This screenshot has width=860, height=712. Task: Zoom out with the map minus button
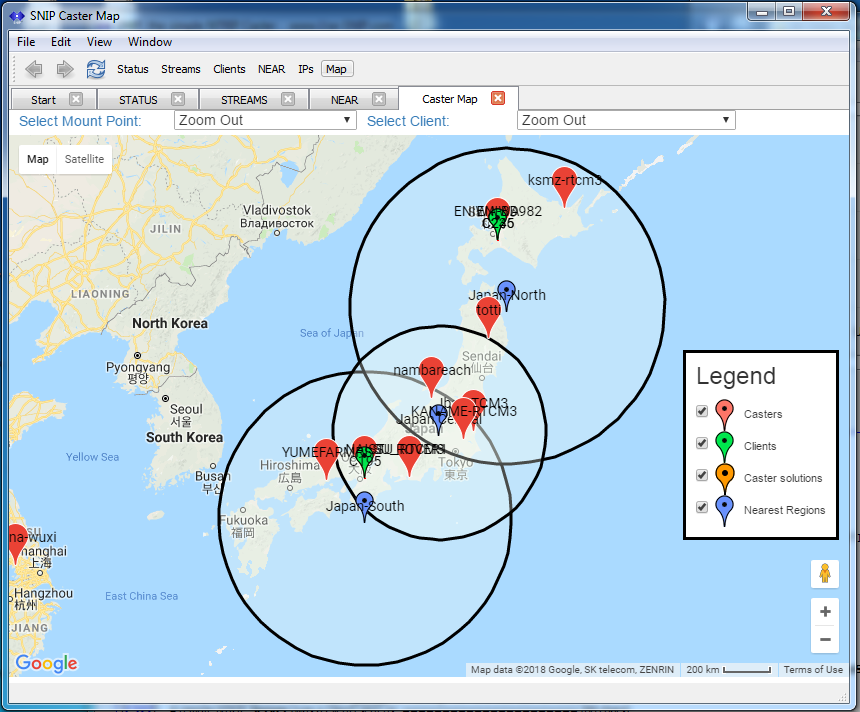tap(825, 640)
